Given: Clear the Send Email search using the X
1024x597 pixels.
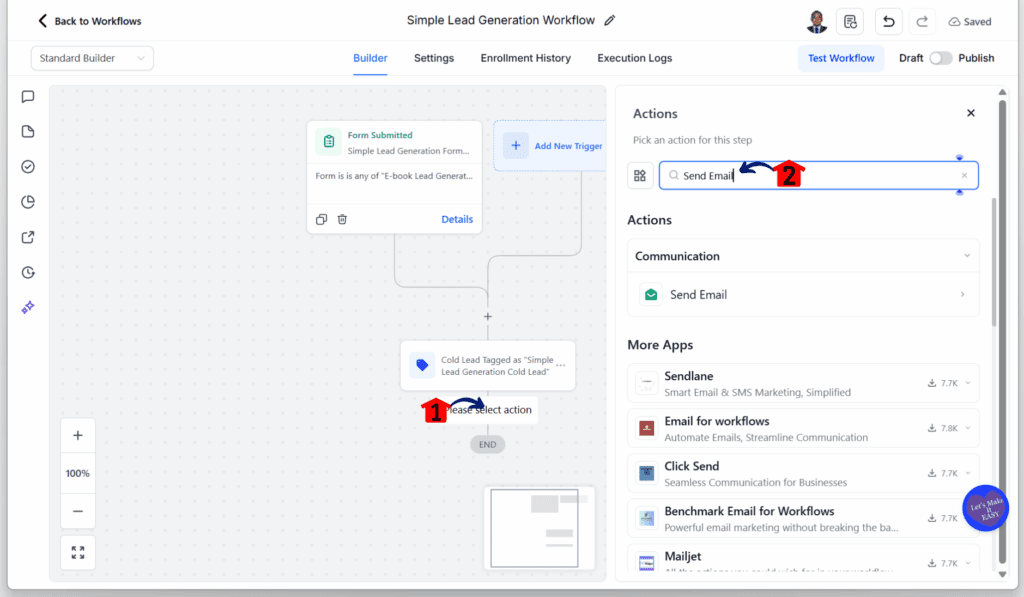Looking at the screenshot, I should (x=963, y=174).
